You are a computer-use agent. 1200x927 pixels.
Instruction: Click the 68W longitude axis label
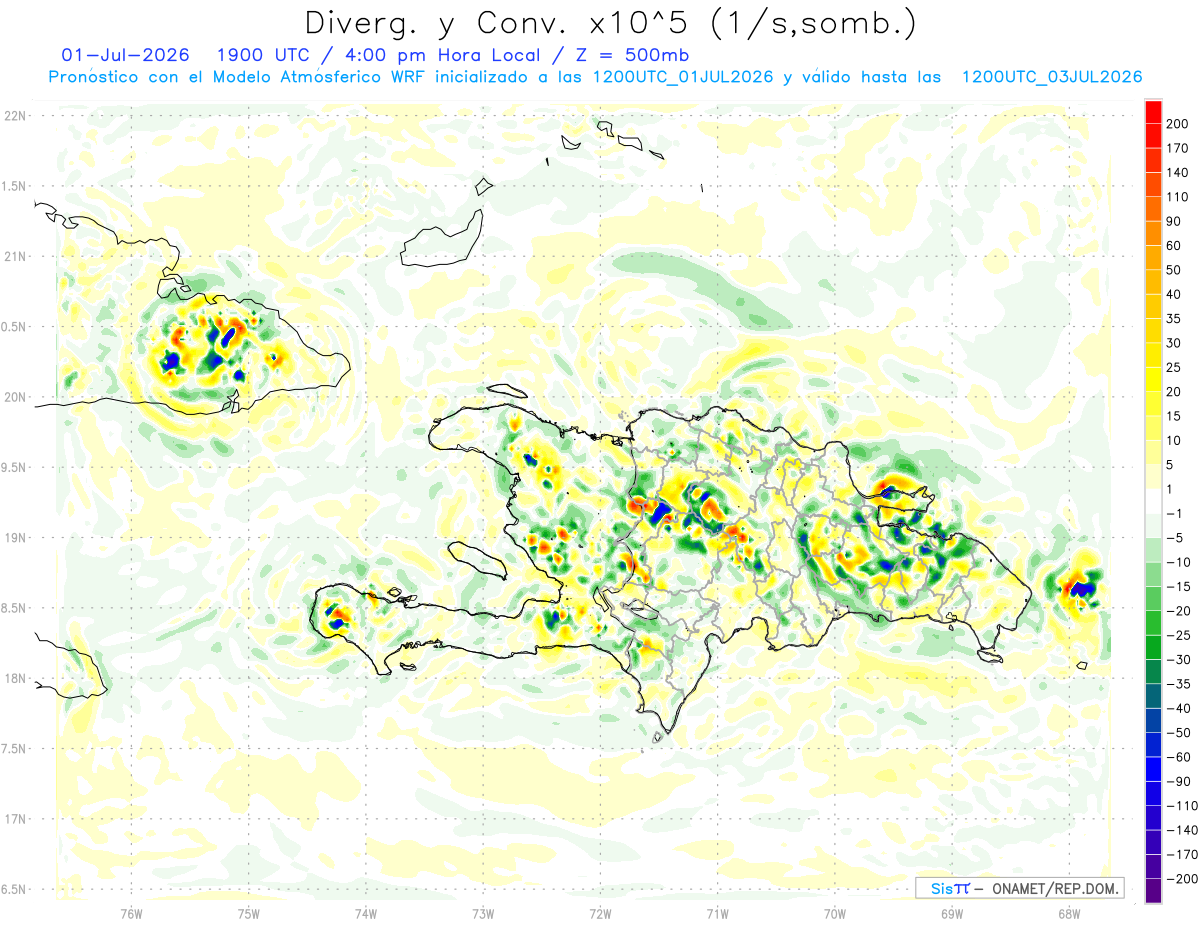click(x=1069, y=913)
